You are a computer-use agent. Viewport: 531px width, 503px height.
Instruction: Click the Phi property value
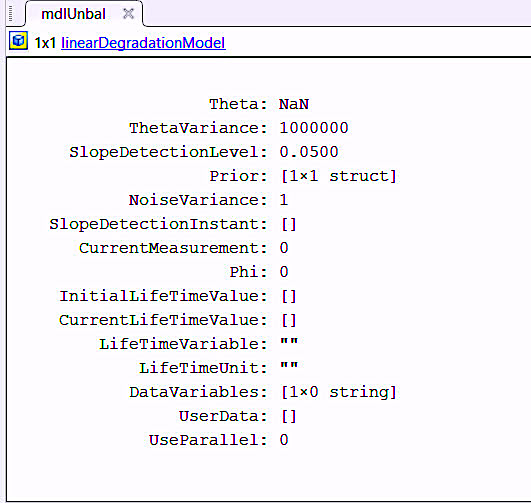point(284,272)
